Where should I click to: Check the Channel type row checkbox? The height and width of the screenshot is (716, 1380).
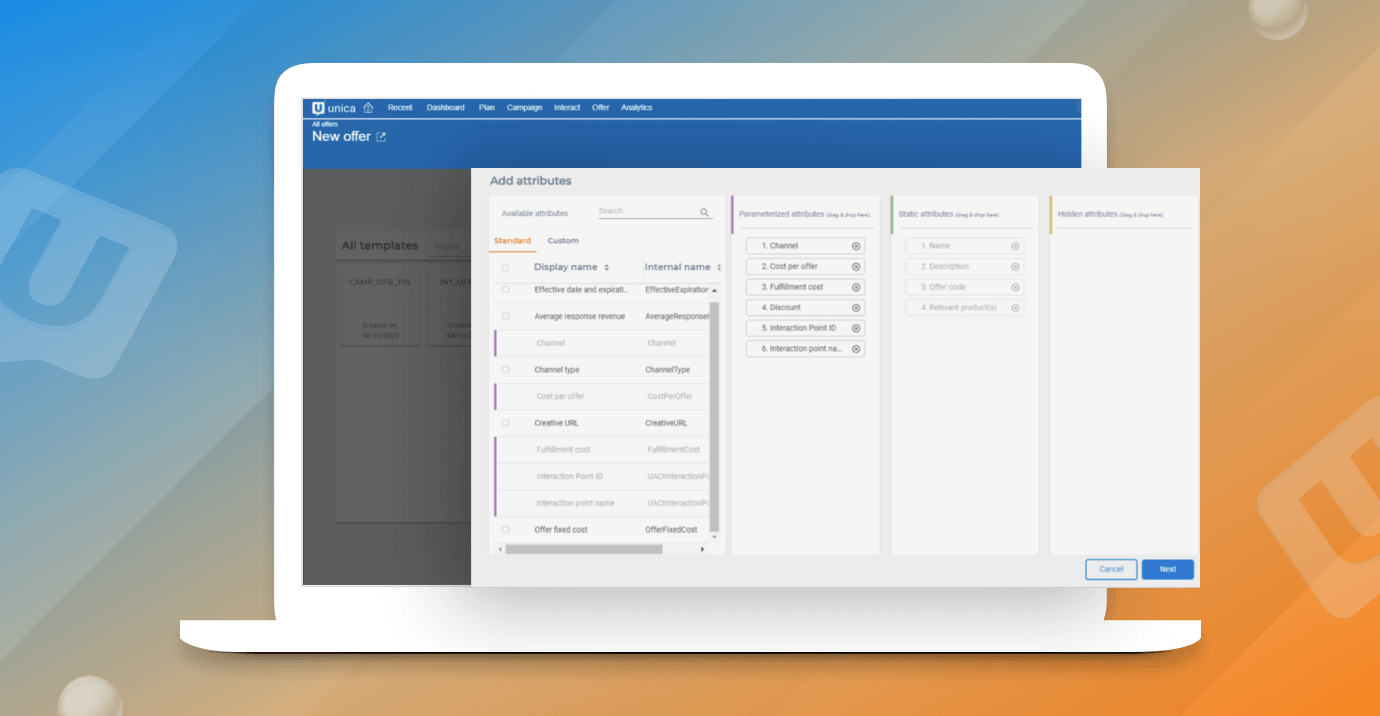click(505, 370)
